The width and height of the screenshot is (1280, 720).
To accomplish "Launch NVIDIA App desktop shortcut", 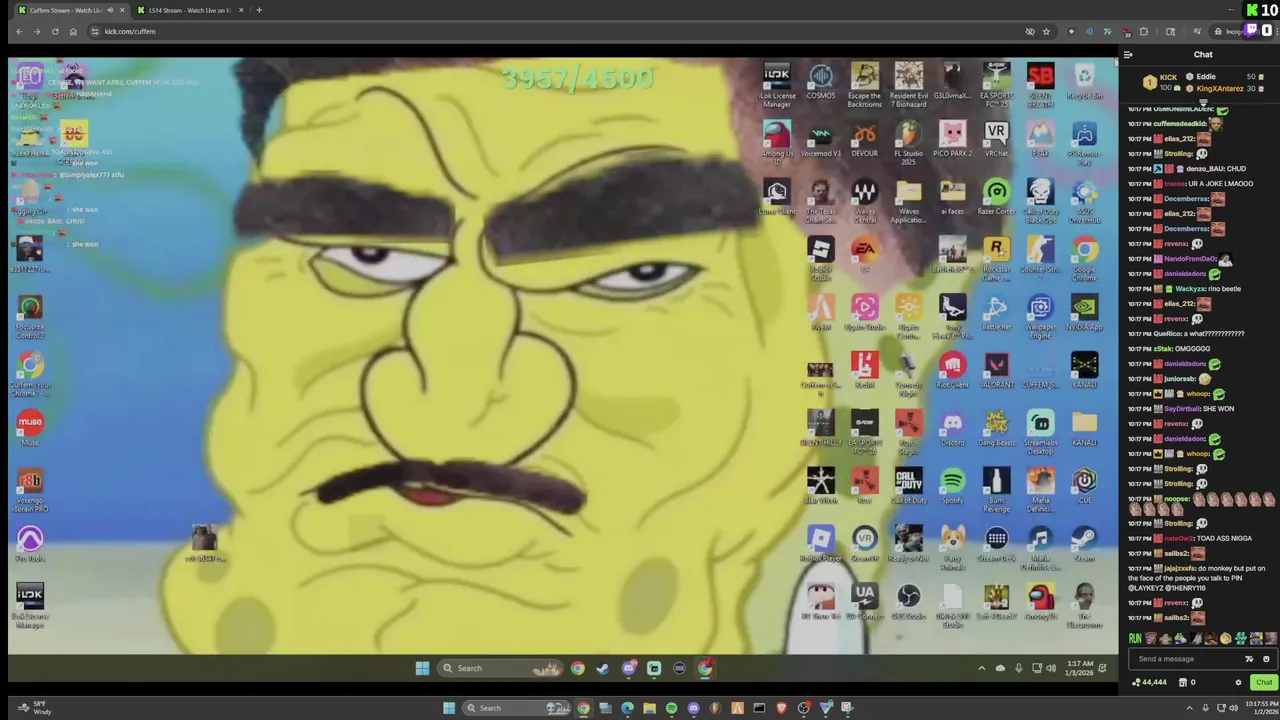I will [1084, 314].
